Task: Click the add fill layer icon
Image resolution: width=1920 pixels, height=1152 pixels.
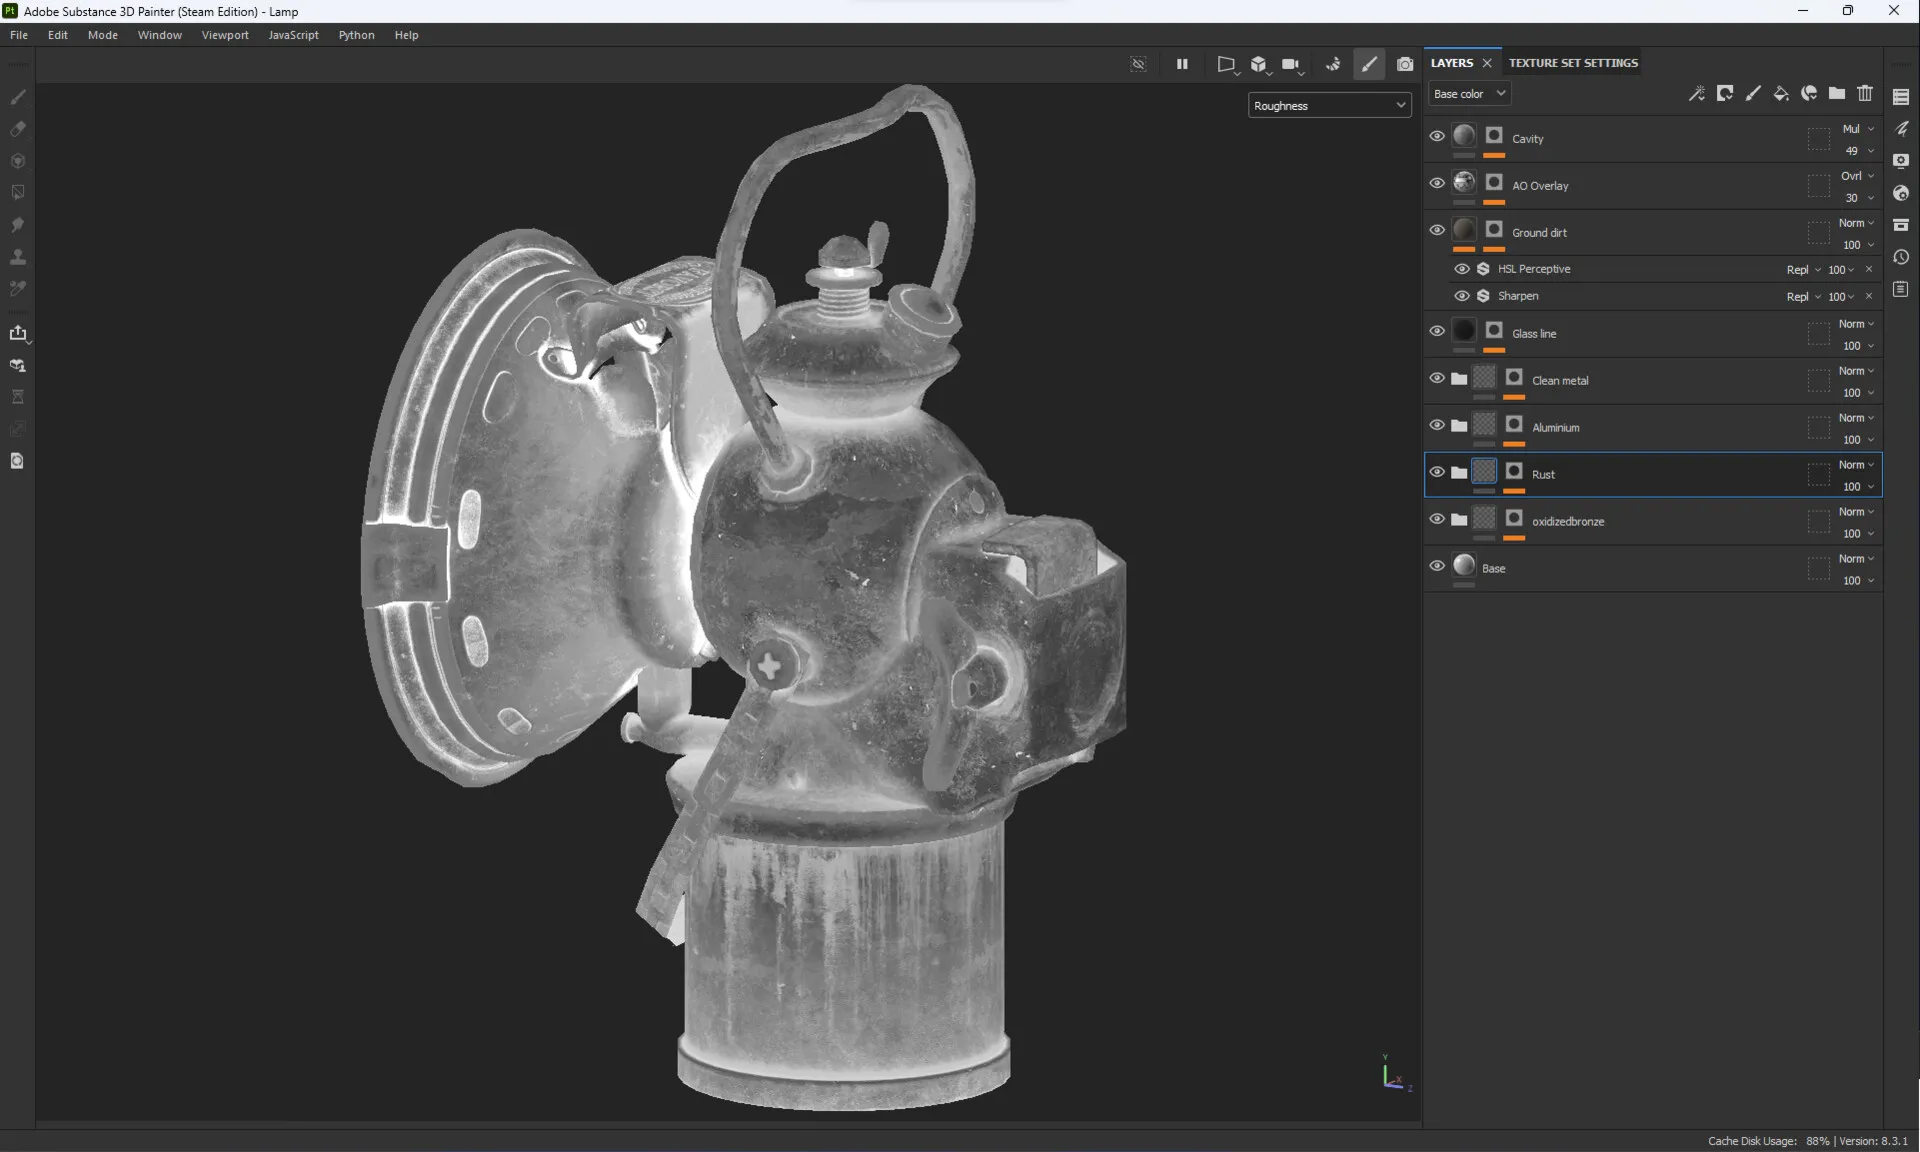Action: click(x=1781, y=93)
